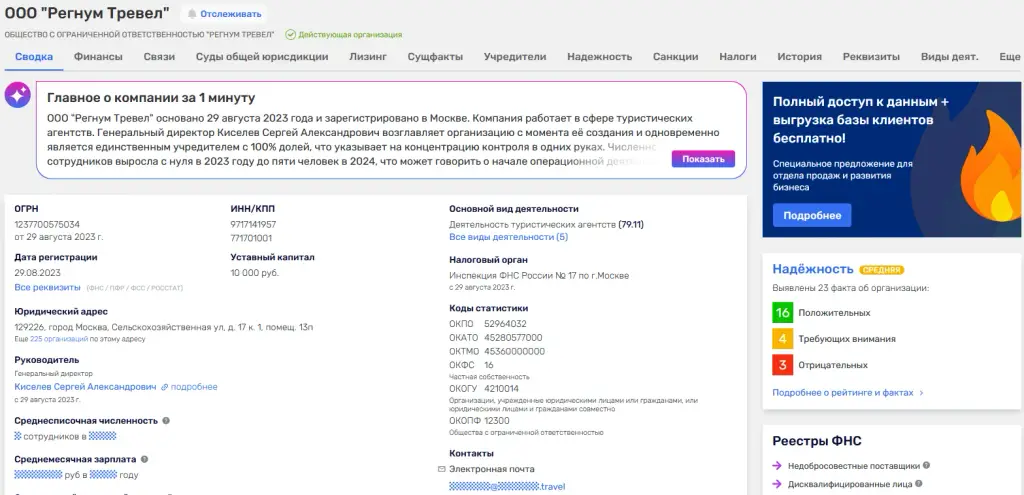1024x495 pixels.
Task: Click the masked .travel email link
Action: (507, 487)
